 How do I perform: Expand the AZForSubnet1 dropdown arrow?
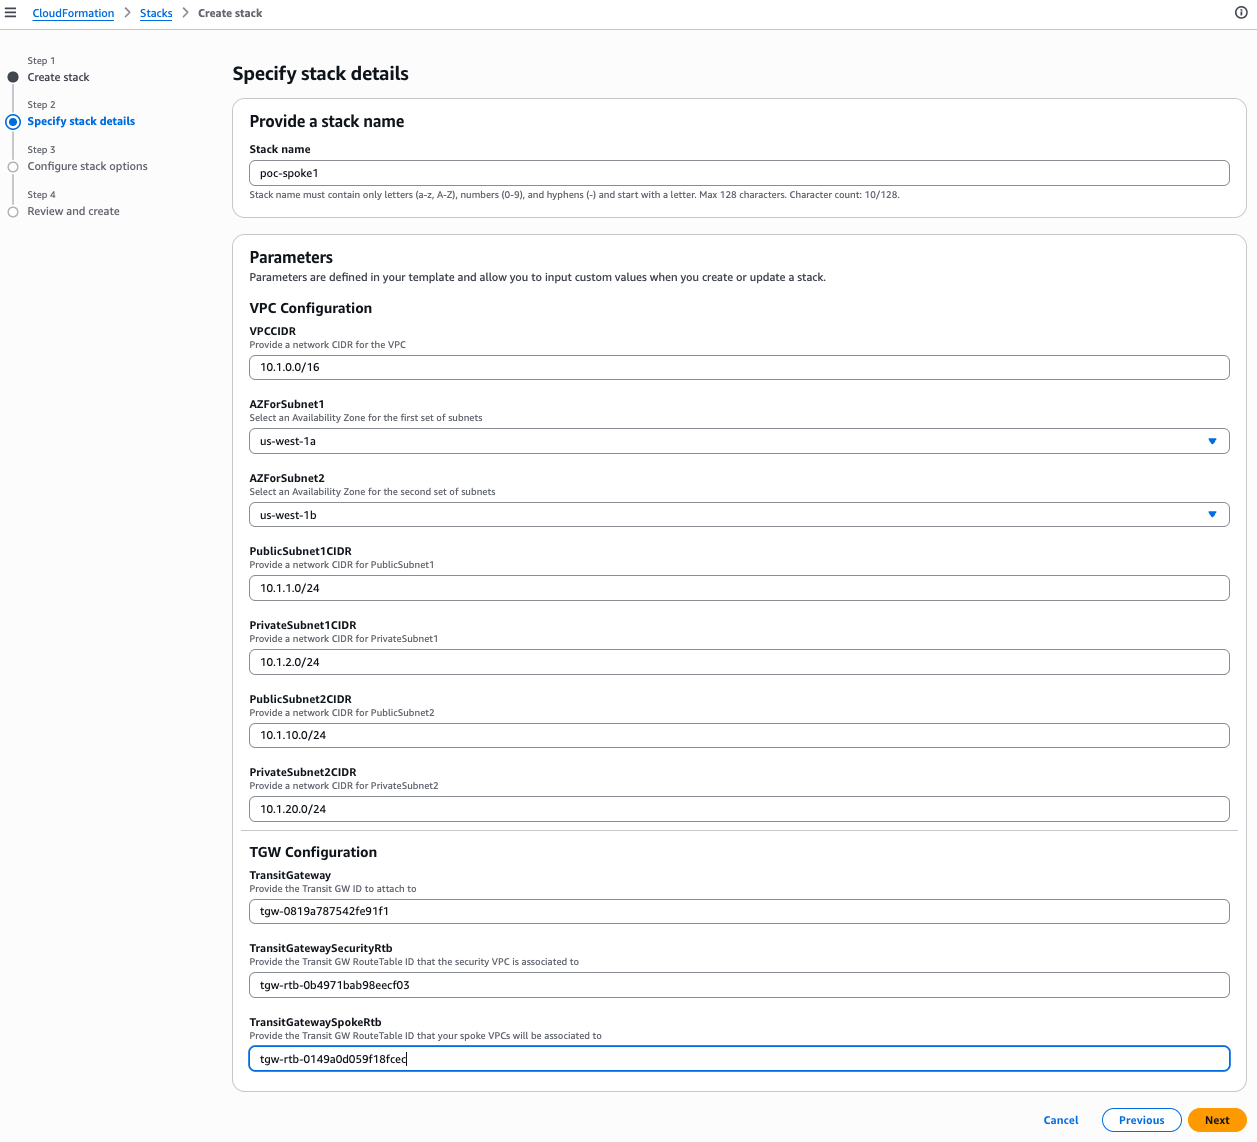click(1212, 441)
